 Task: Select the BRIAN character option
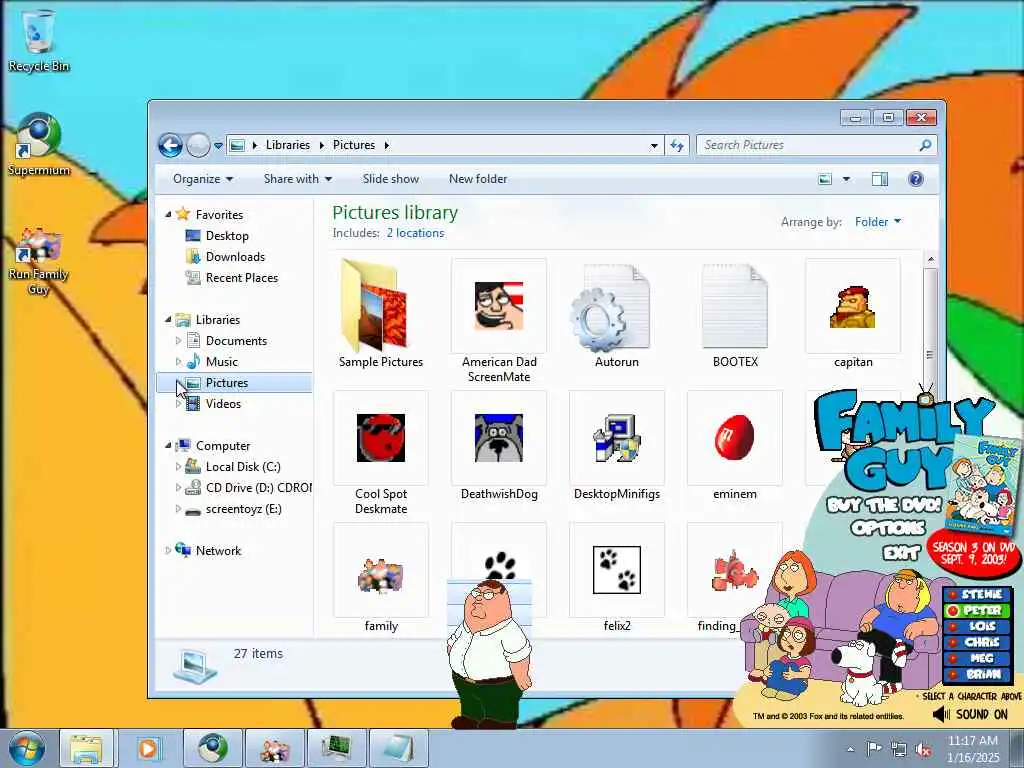[x=976, y=675]
